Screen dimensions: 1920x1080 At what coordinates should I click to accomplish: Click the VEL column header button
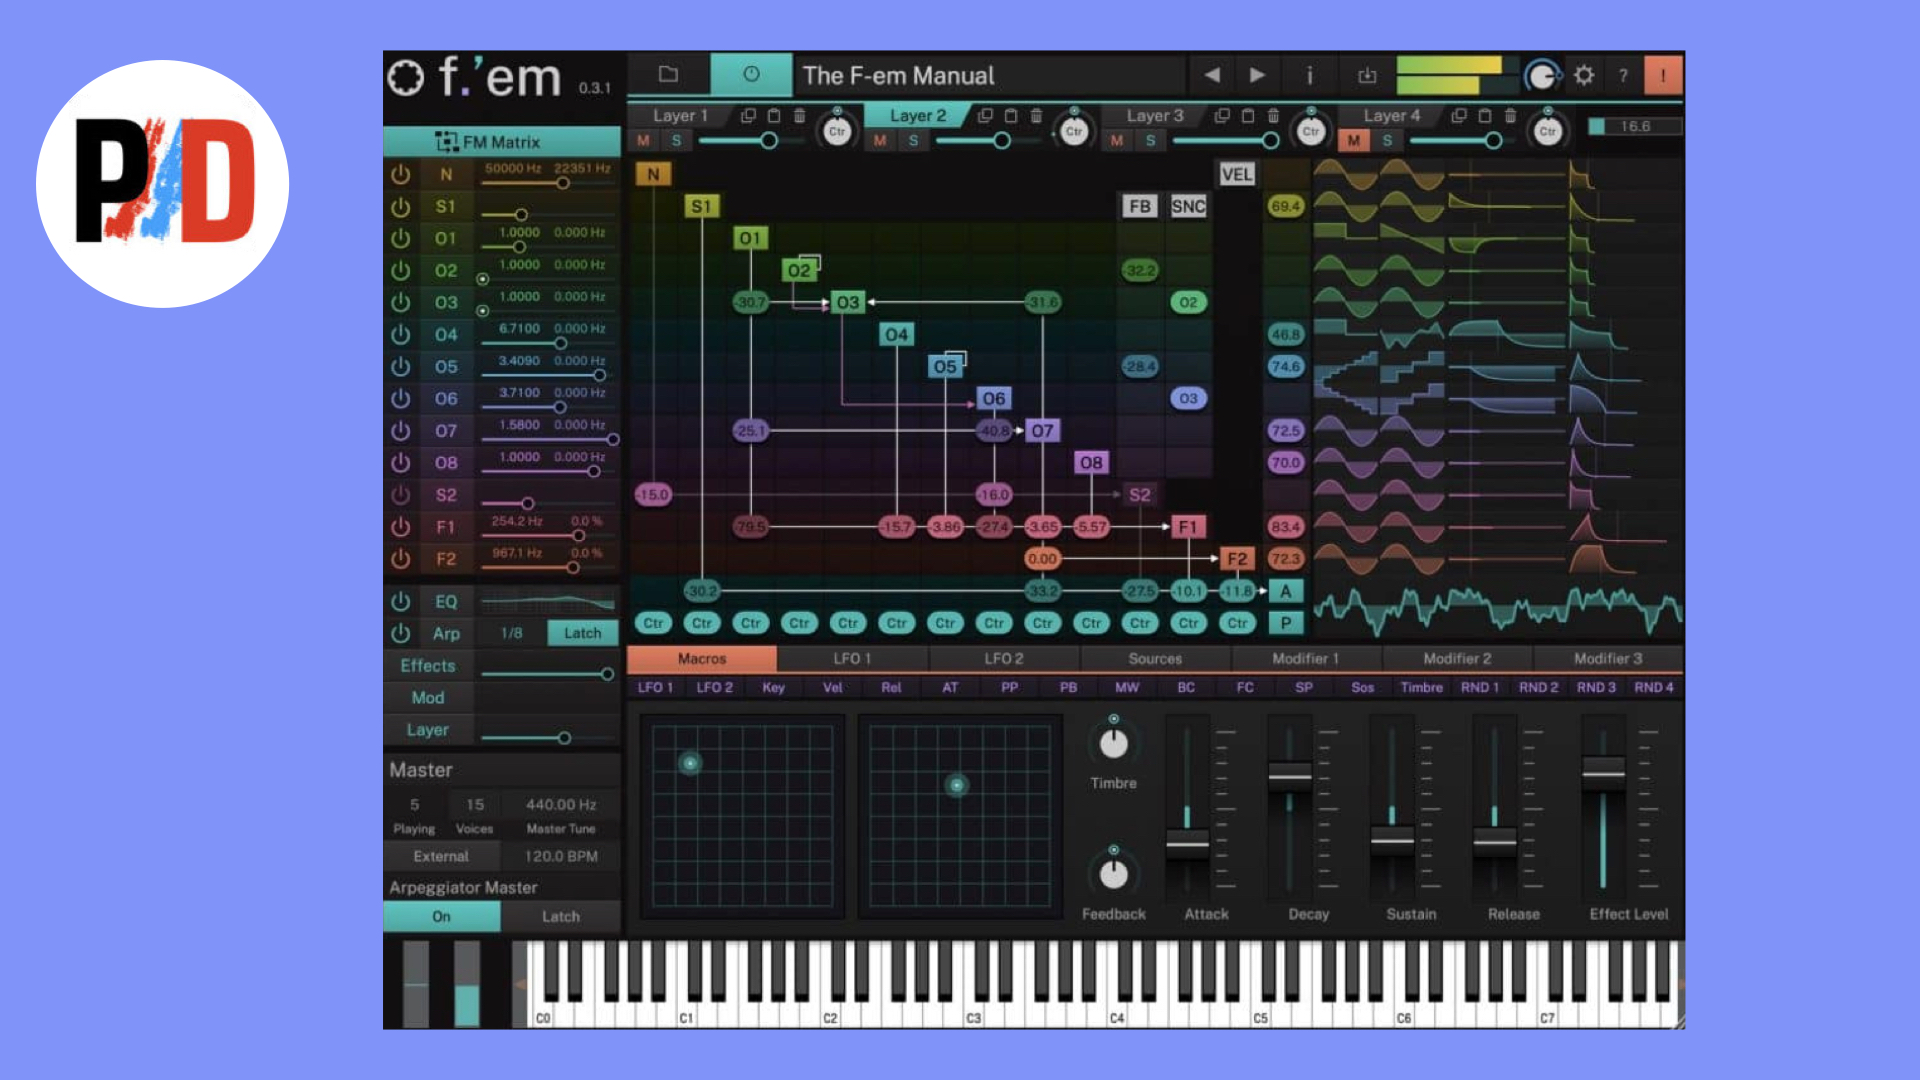click(x=1237, y=174)
